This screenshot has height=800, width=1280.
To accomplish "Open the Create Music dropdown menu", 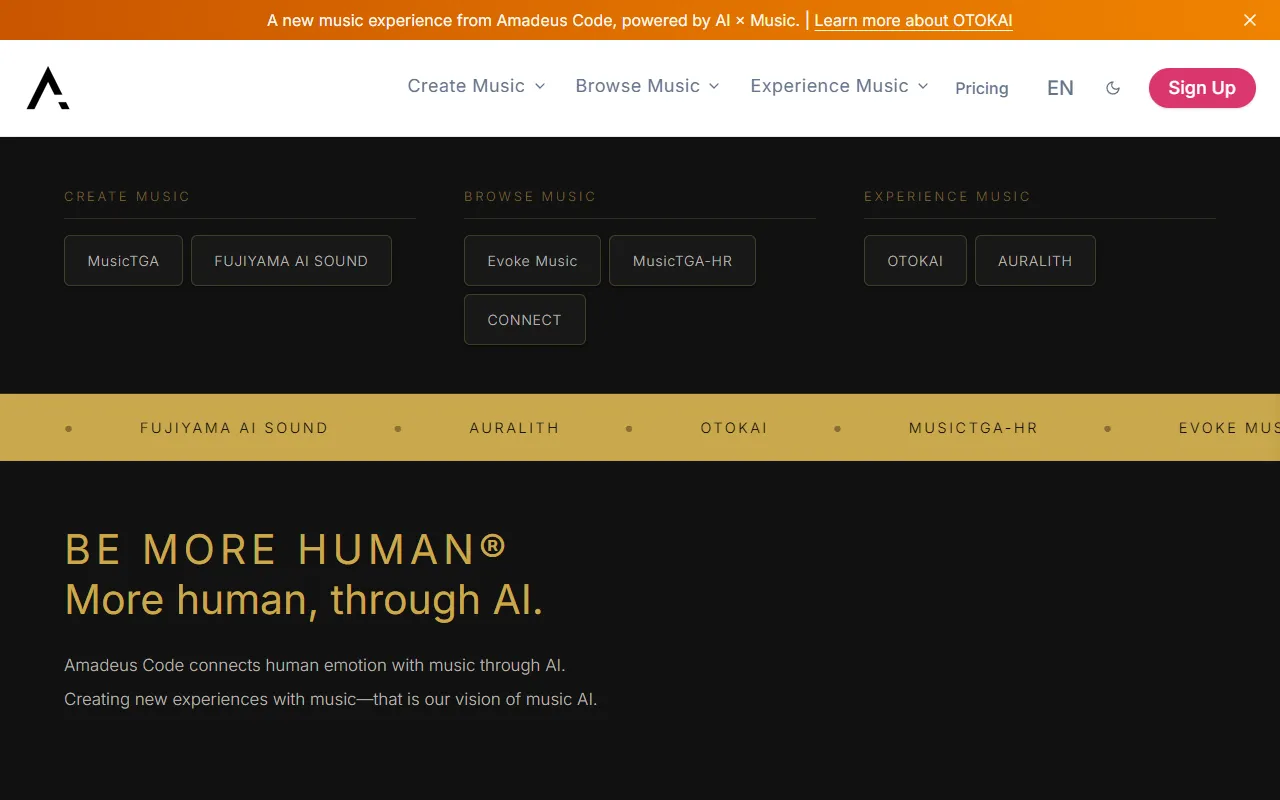I will pos(476,86).
